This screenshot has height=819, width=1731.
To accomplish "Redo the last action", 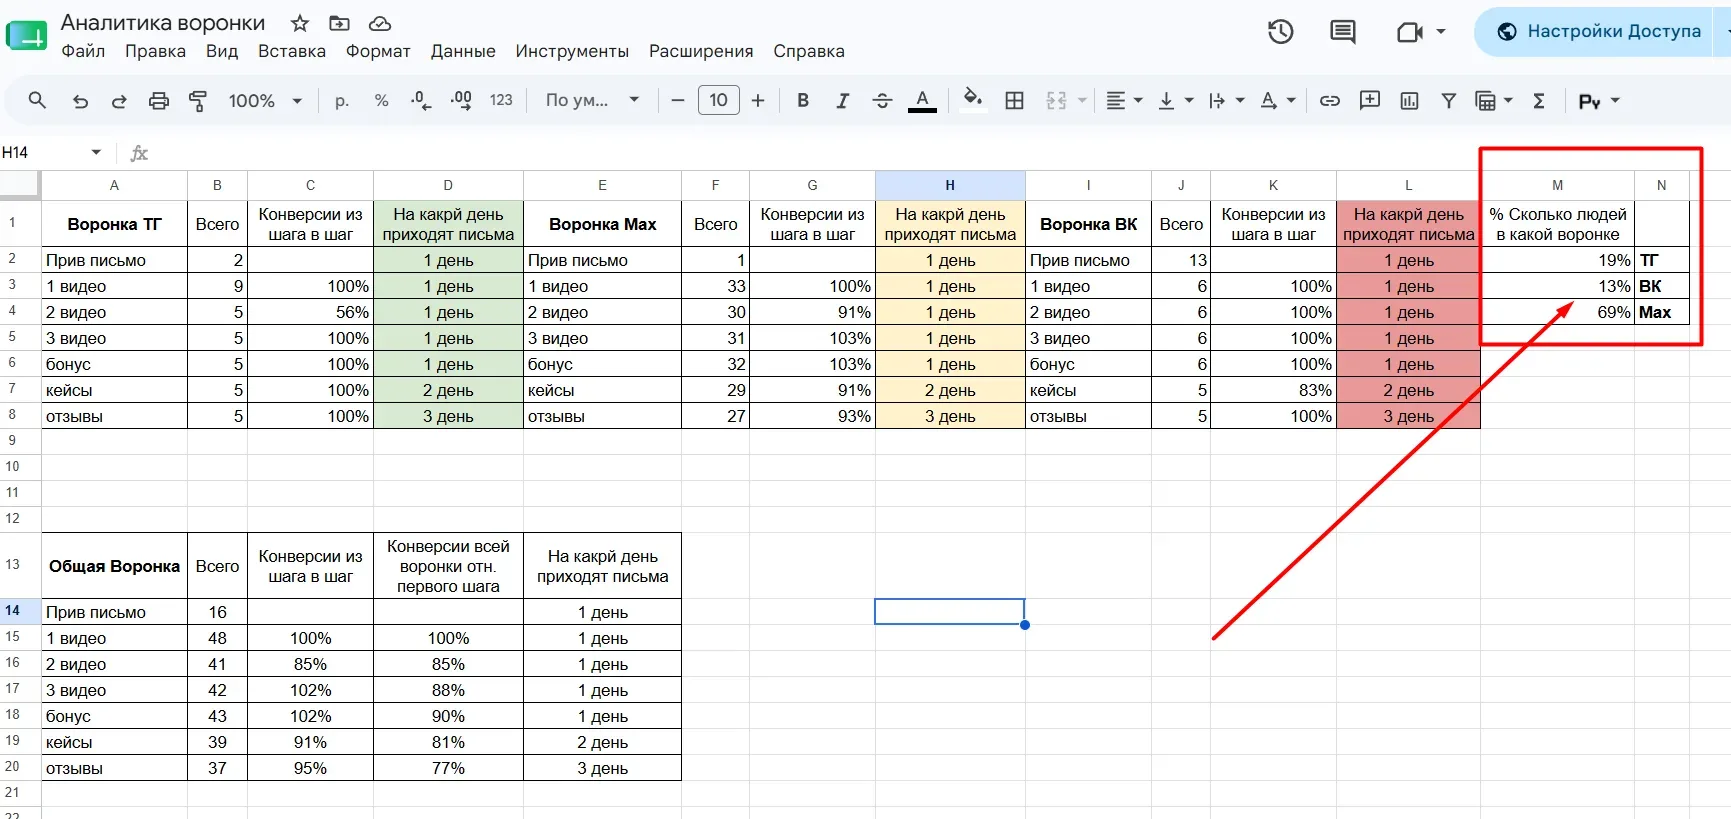I will coord(119,100).
